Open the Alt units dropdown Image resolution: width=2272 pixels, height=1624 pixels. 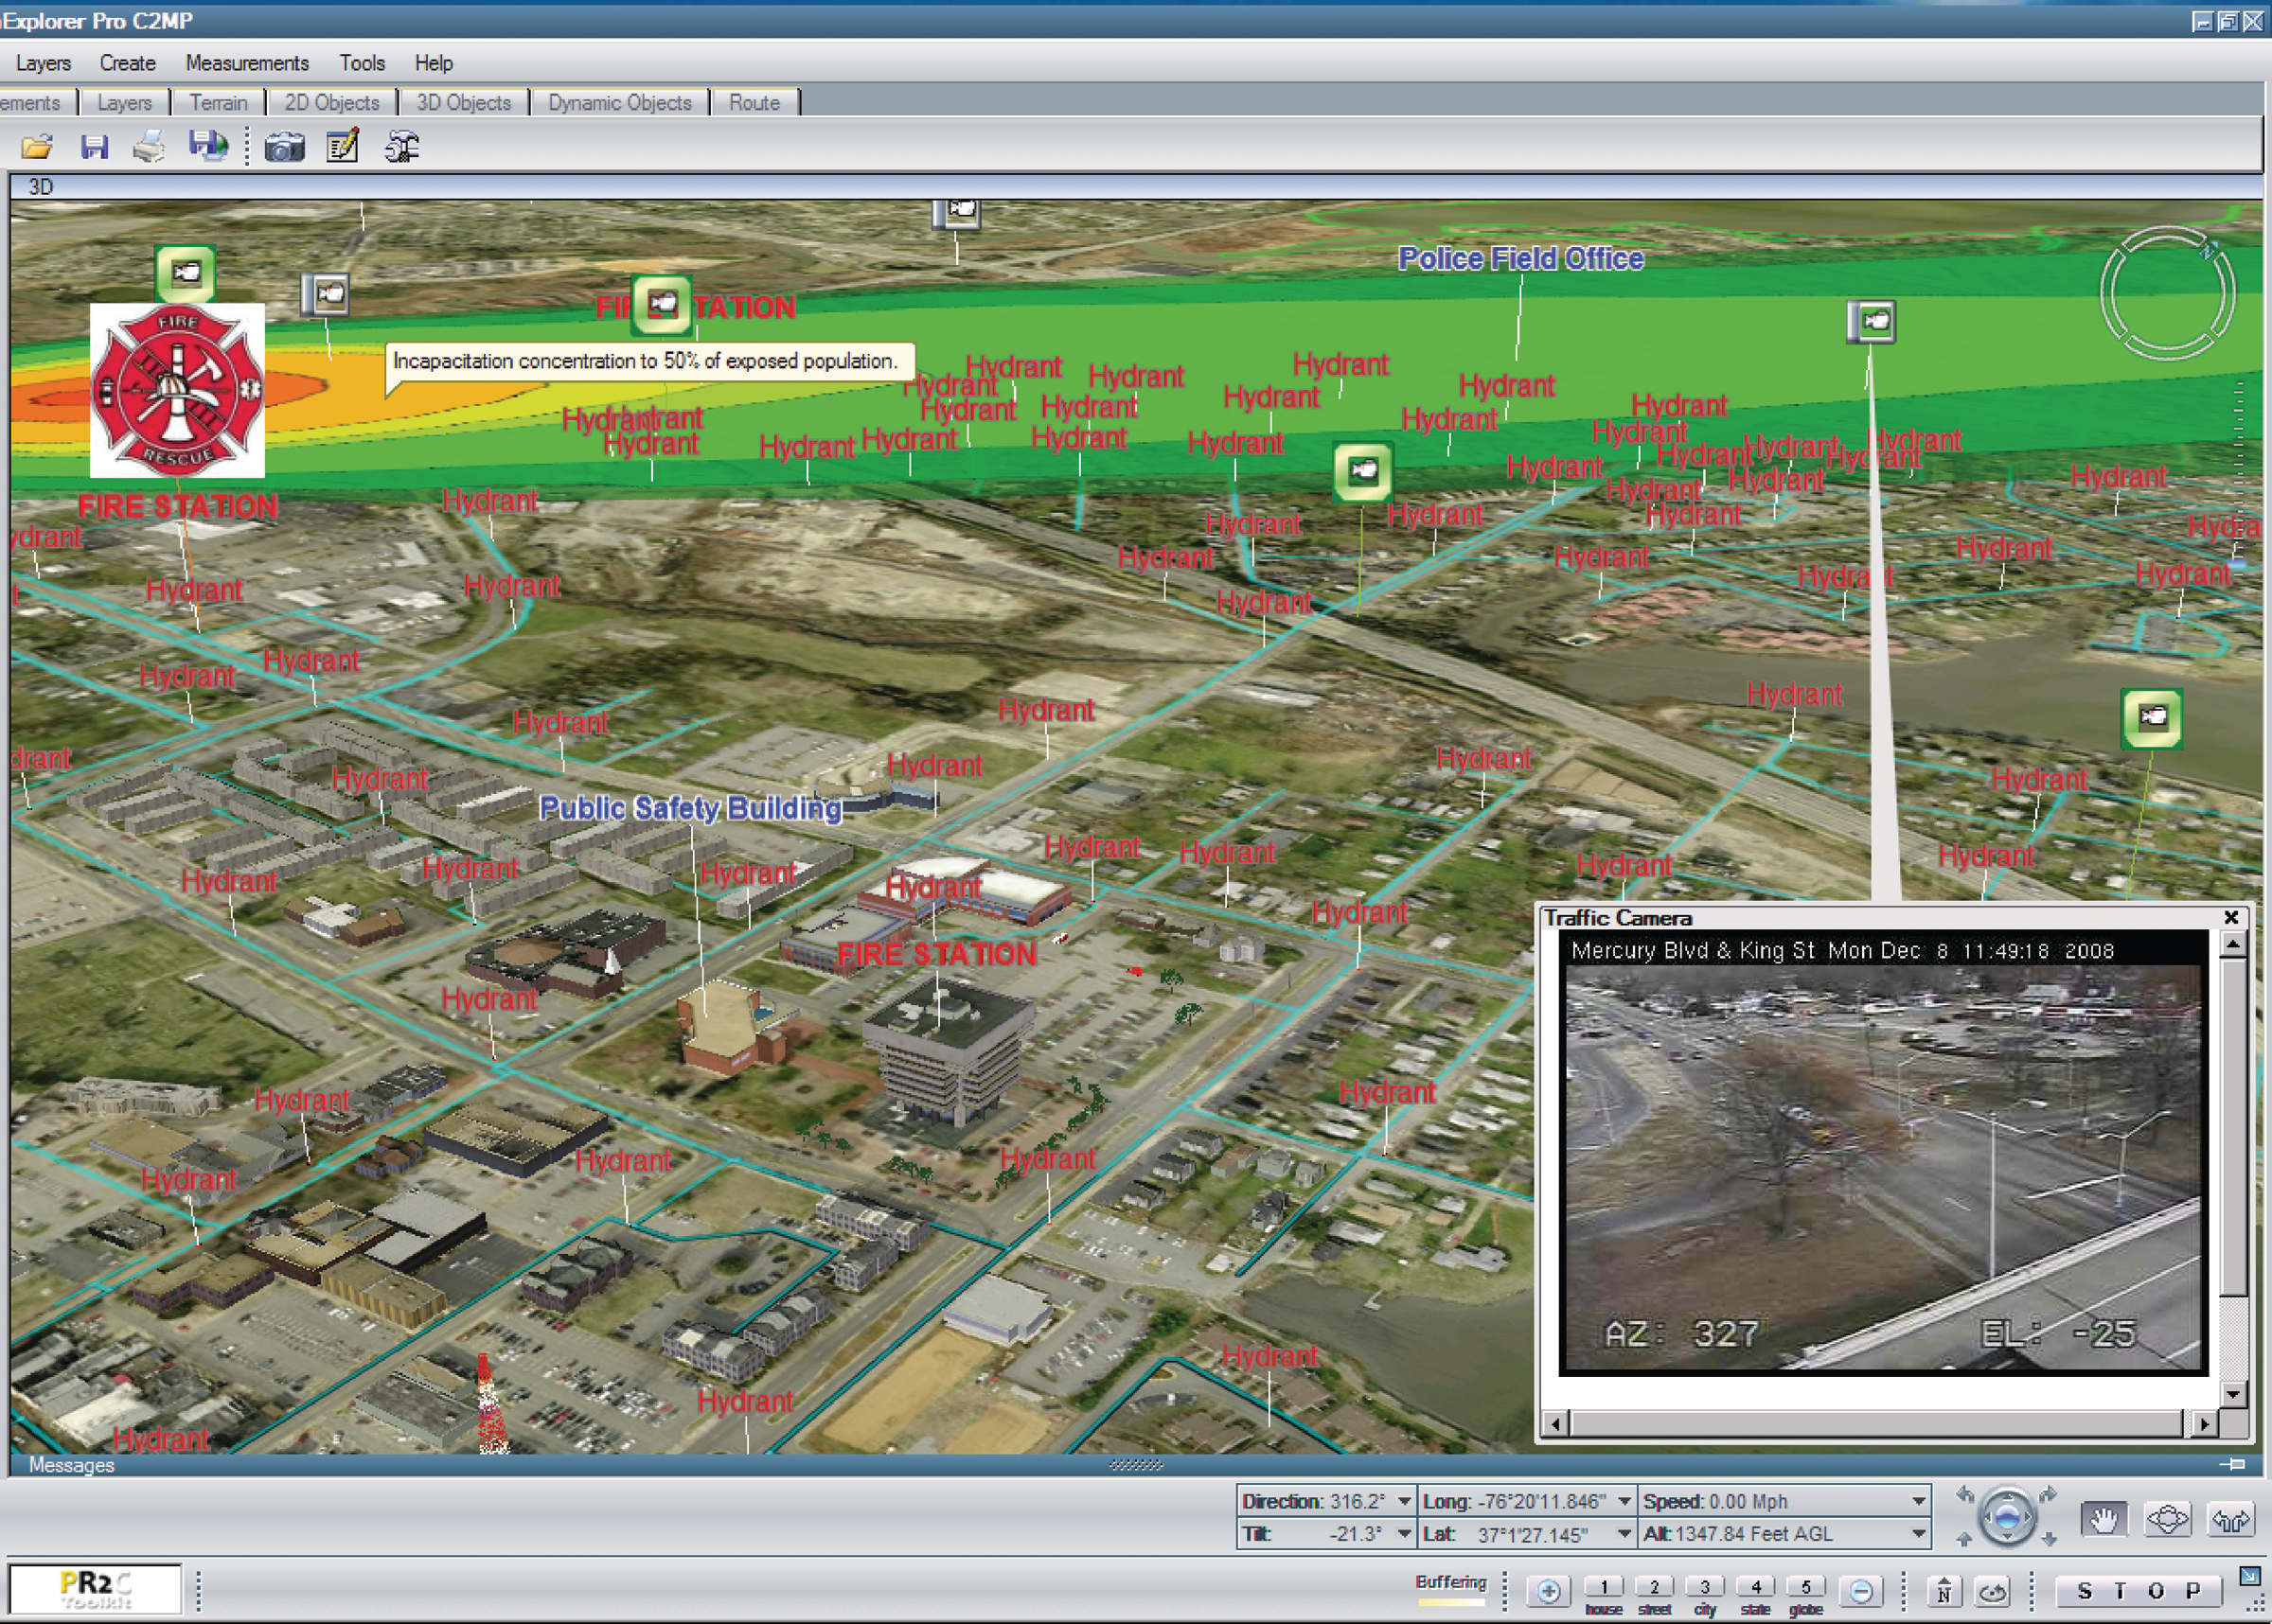[1918, 1533]
